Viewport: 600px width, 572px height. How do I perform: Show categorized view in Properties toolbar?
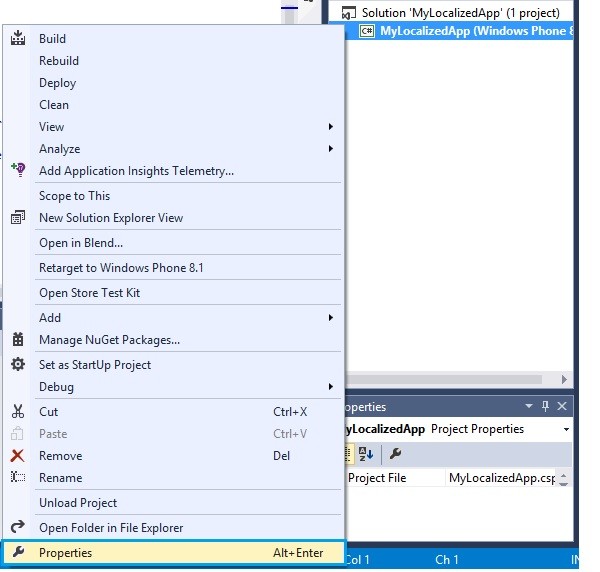(348, 454)
